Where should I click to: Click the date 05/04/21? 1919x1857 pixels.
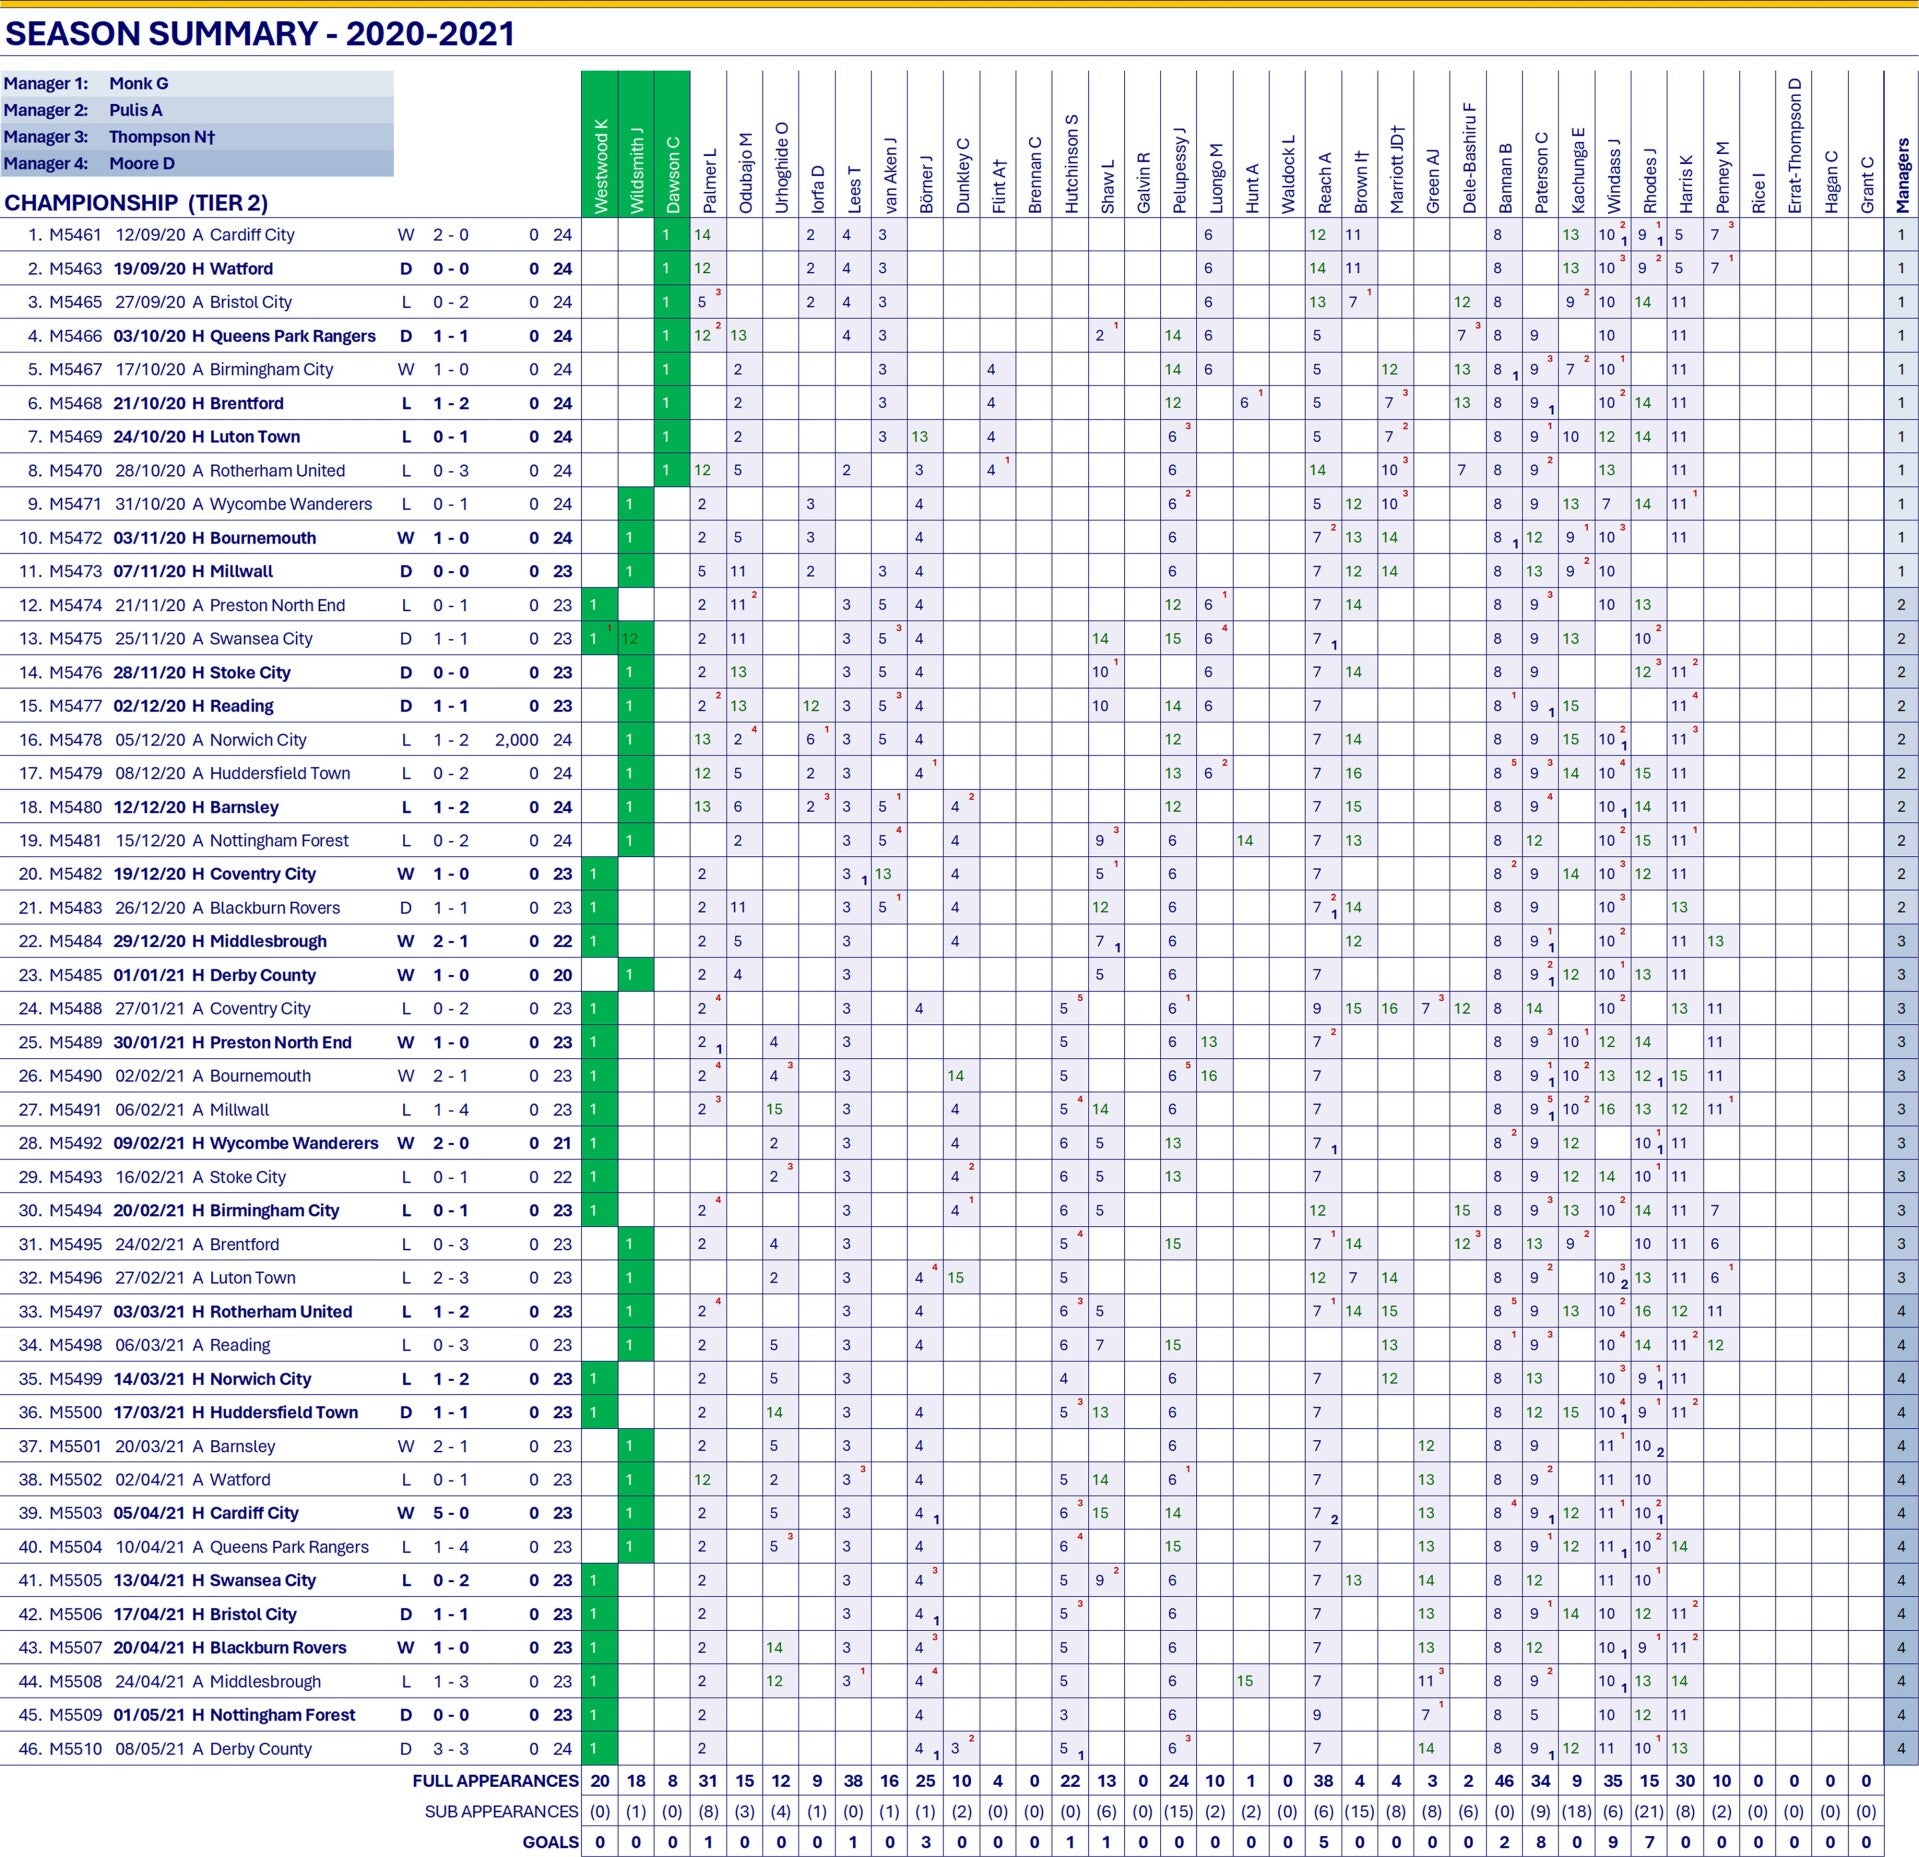[x=149, y=1513]
